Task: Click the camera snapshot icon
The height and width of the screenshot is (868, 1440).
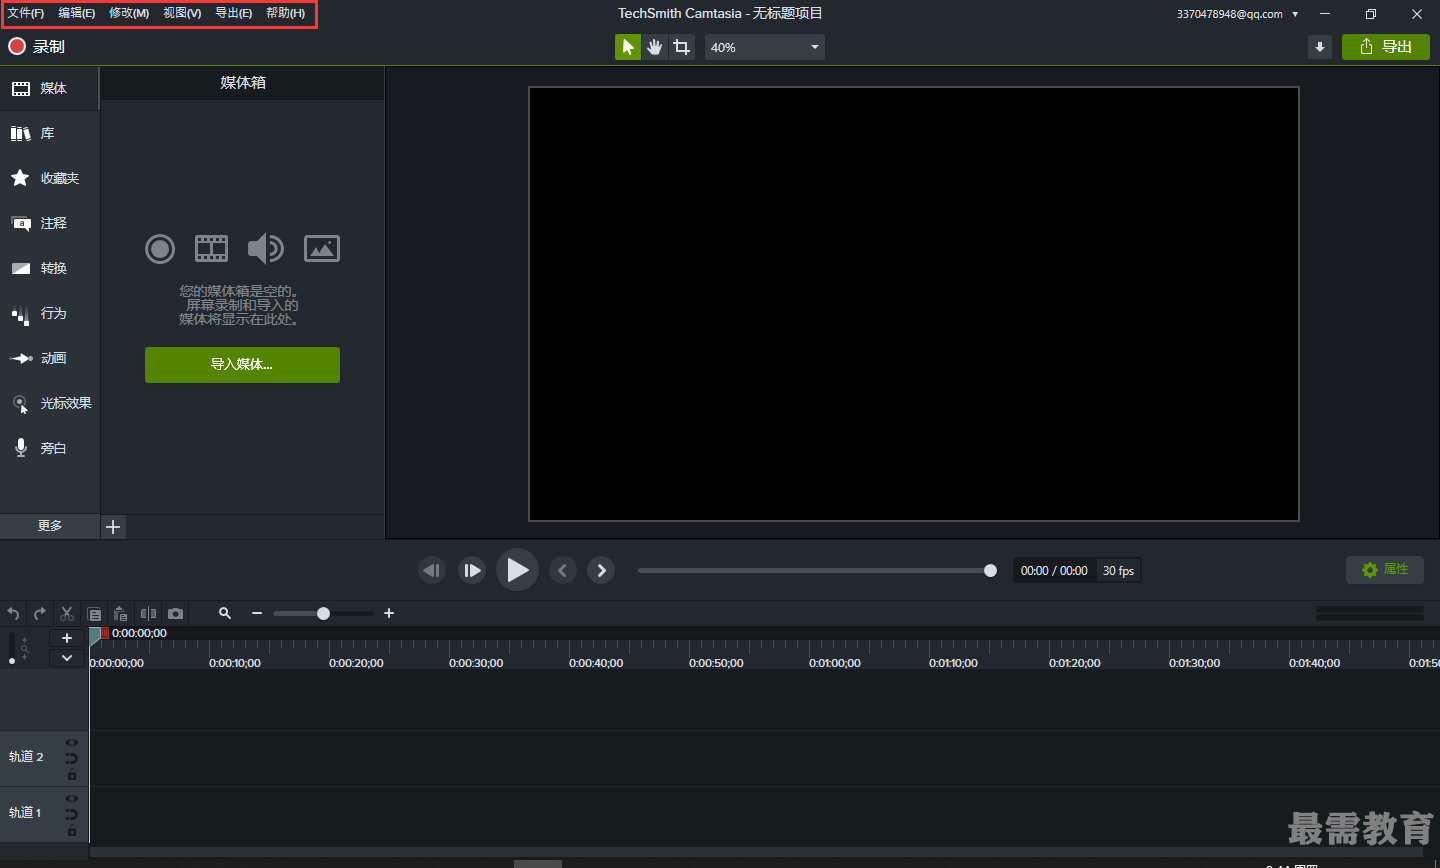Action: point(176,614)
